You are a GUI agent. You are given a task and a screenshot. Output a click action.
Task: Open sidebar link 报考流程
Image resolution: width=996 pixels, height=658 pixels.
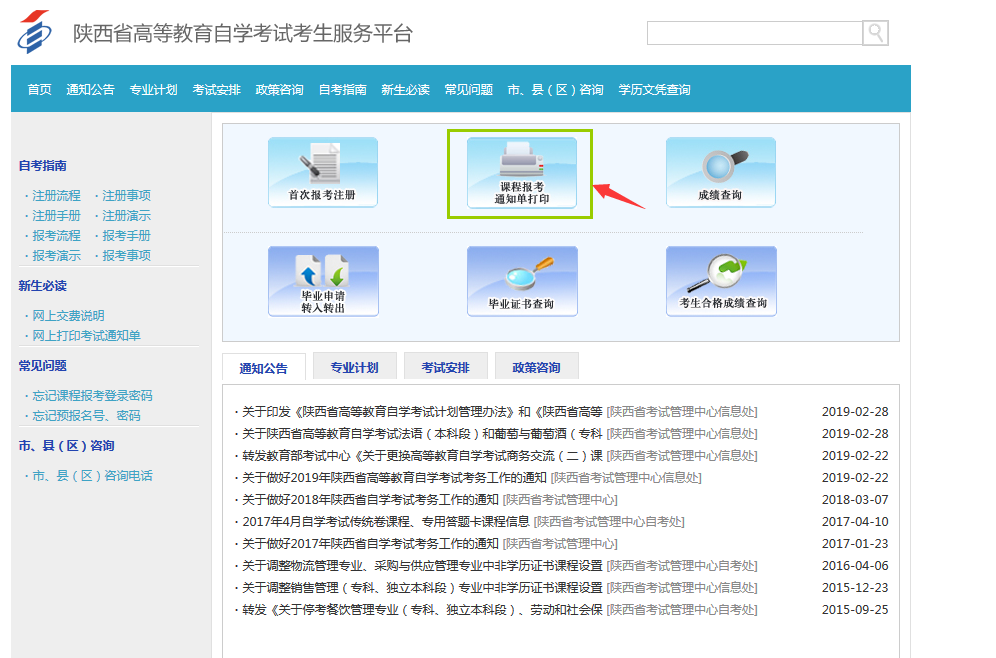(56, 236)
